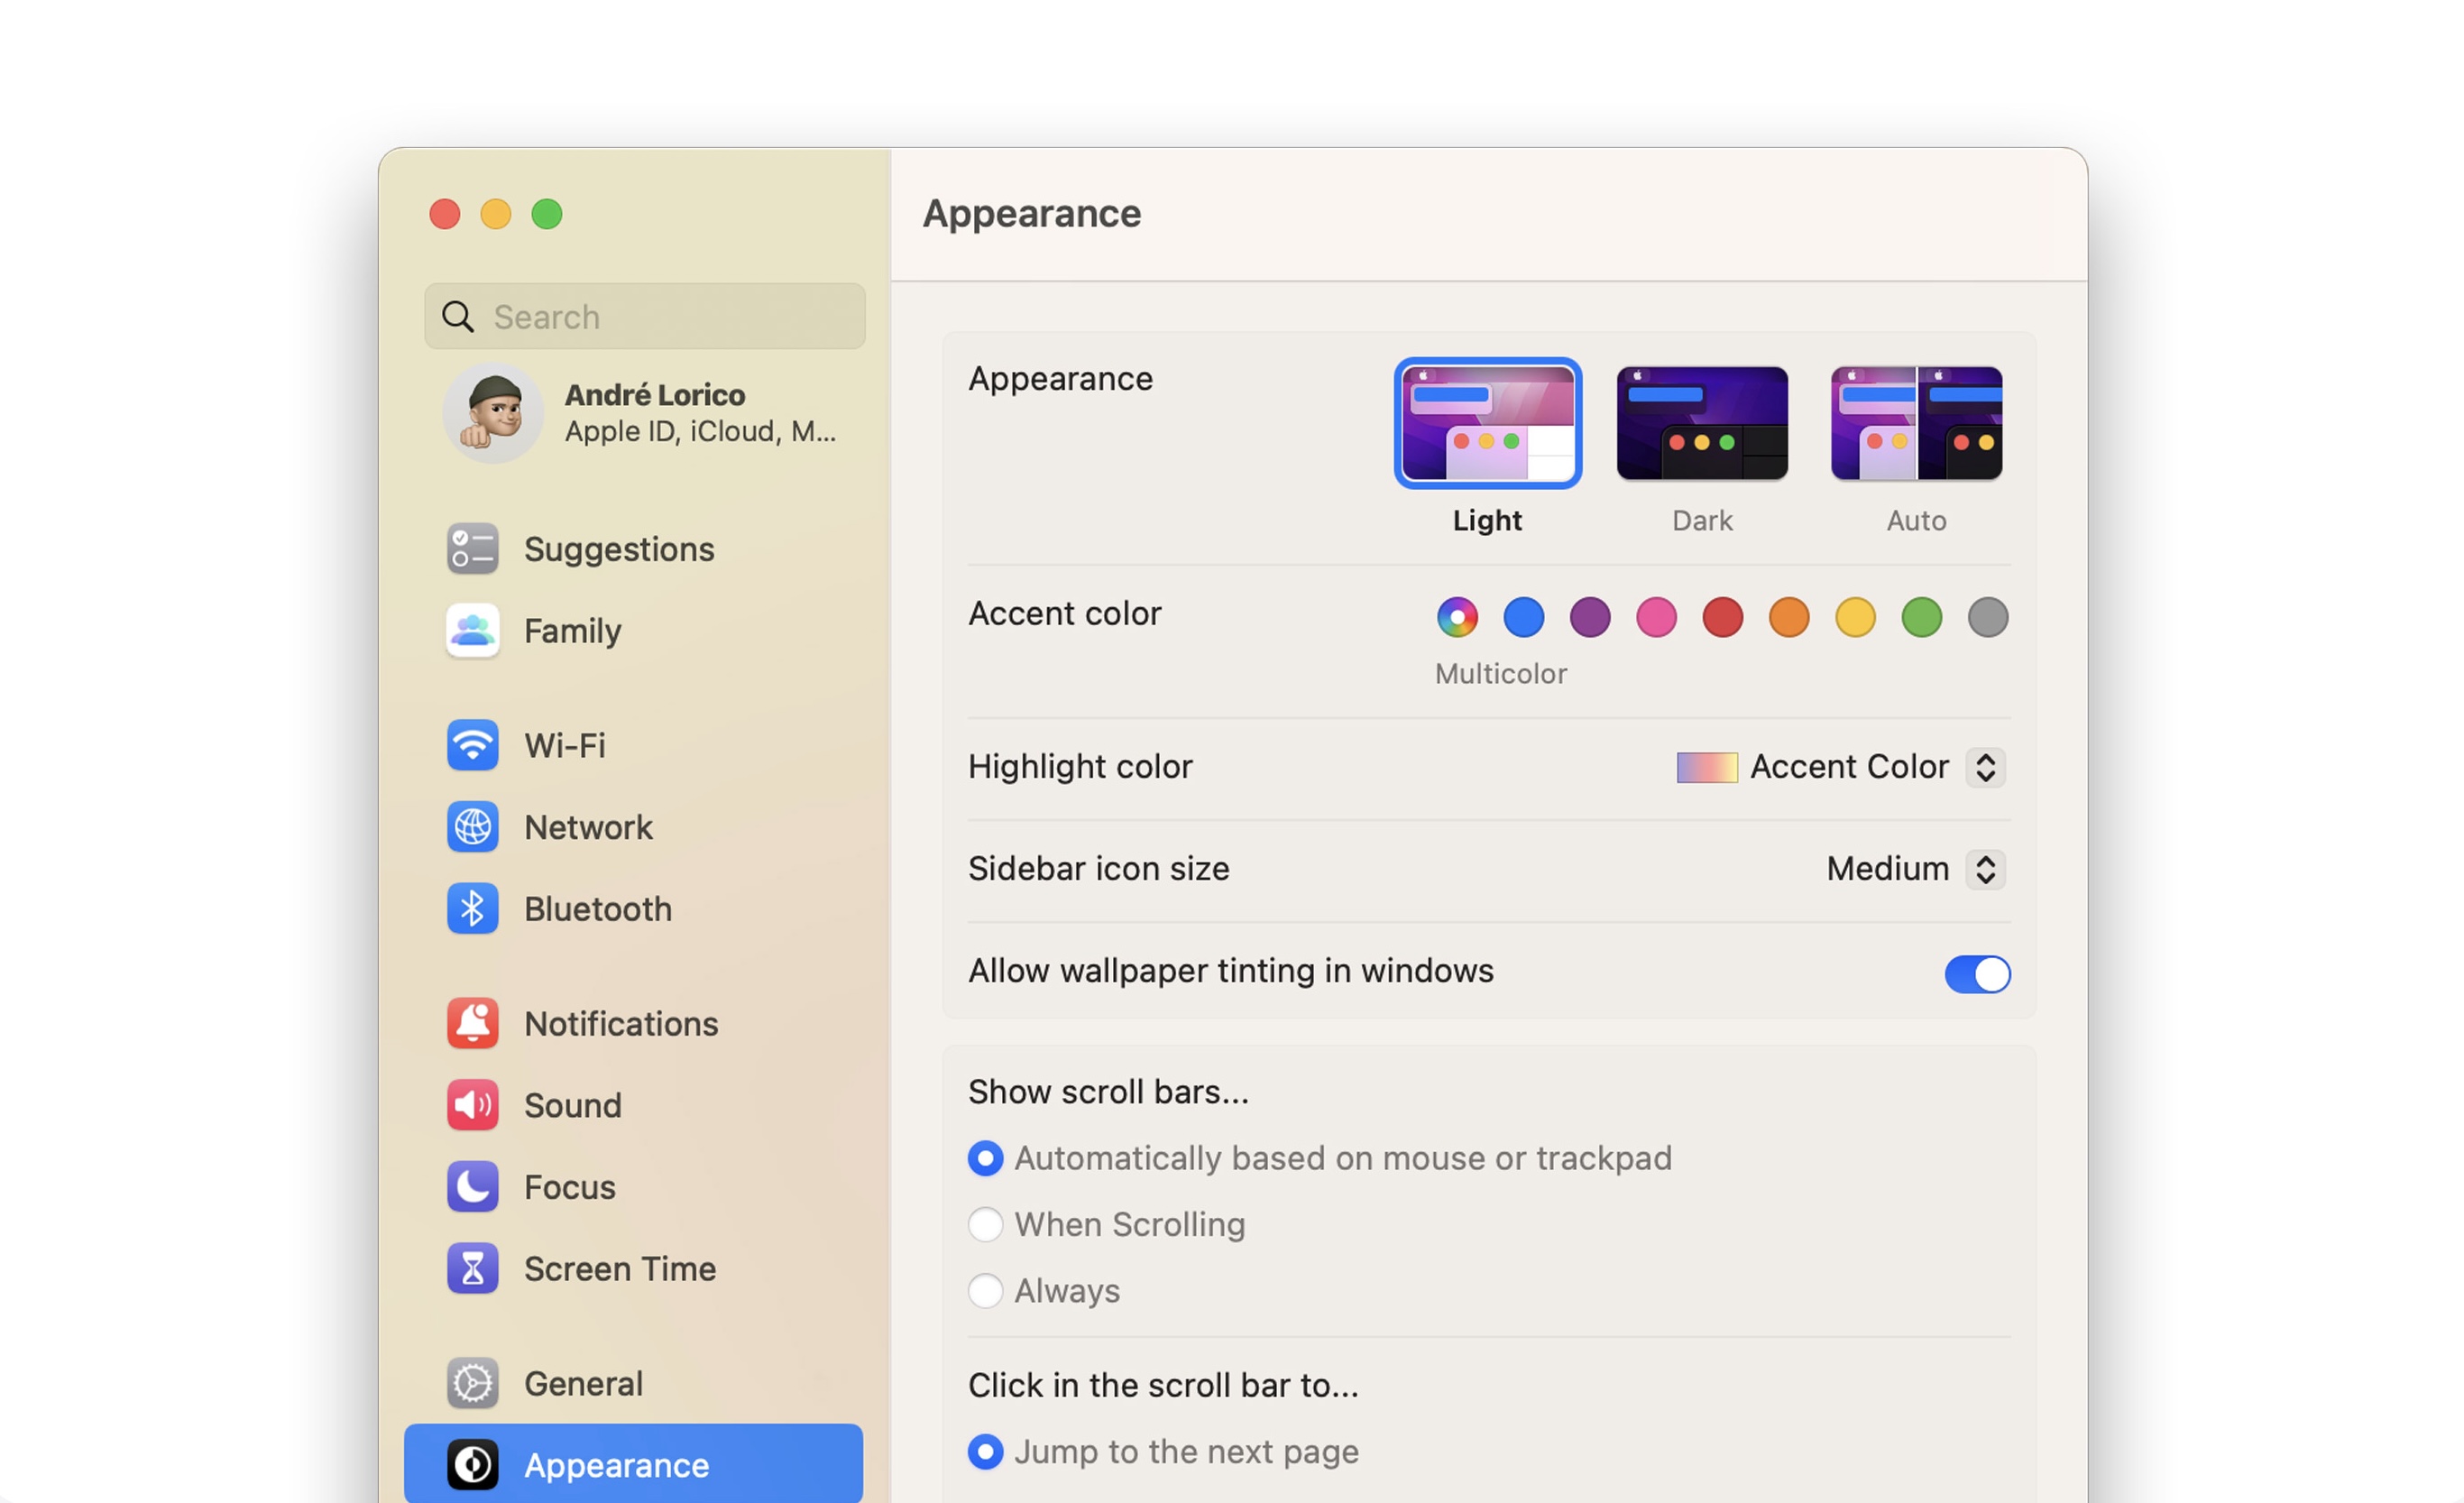The image size is (2464, 1503).
Task: Select the Dark appearance mode
Action: [1702, 423]
